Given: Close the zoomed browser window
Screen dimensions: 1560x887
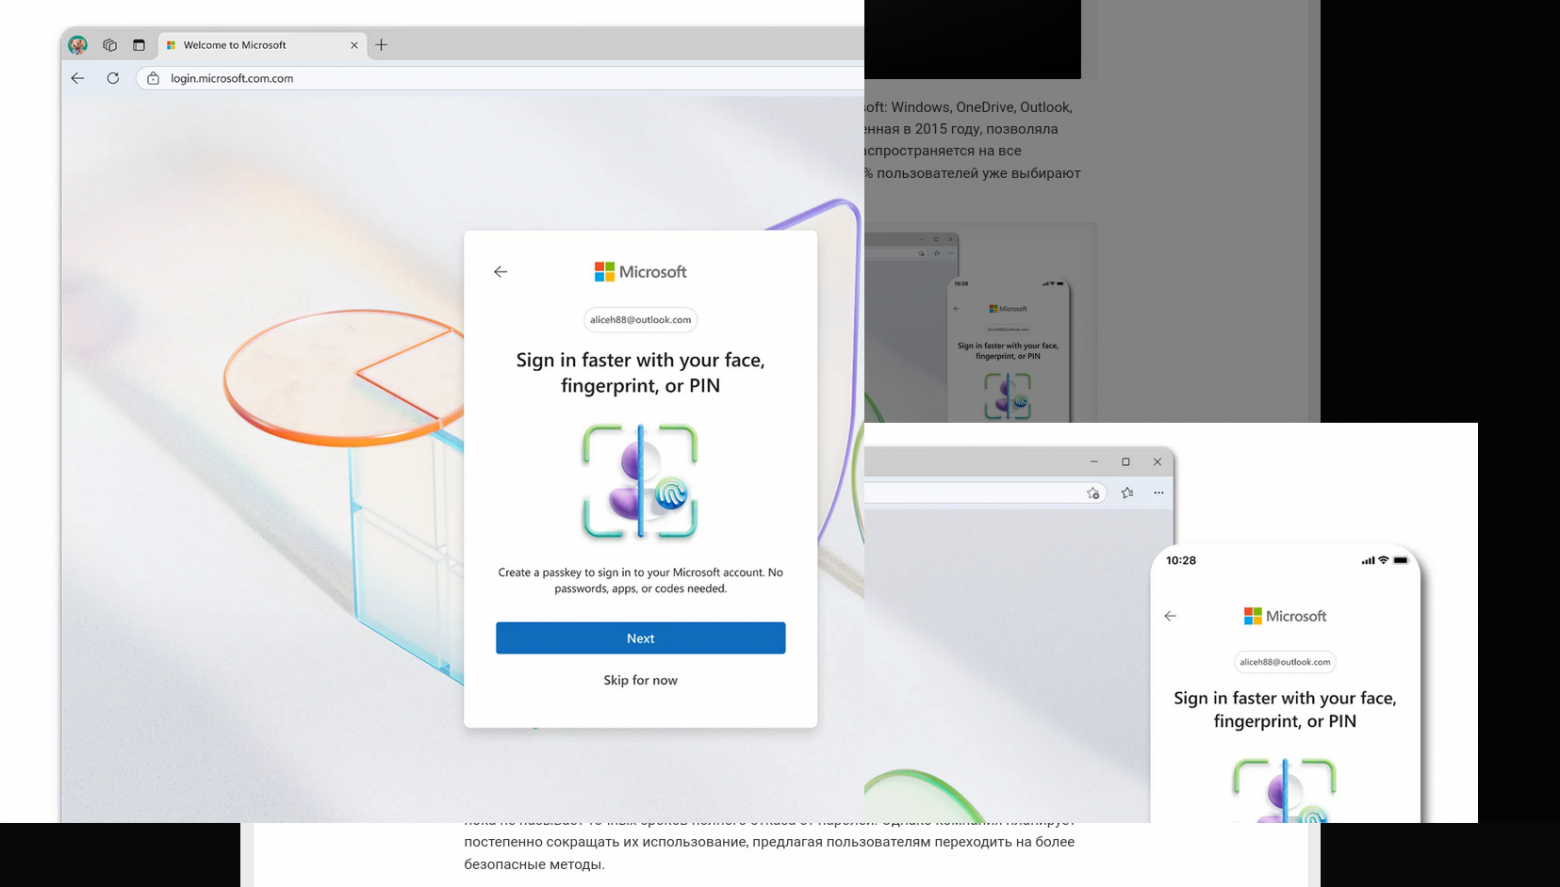Looking at the screenshot, I should click(x=1158, y=462).
